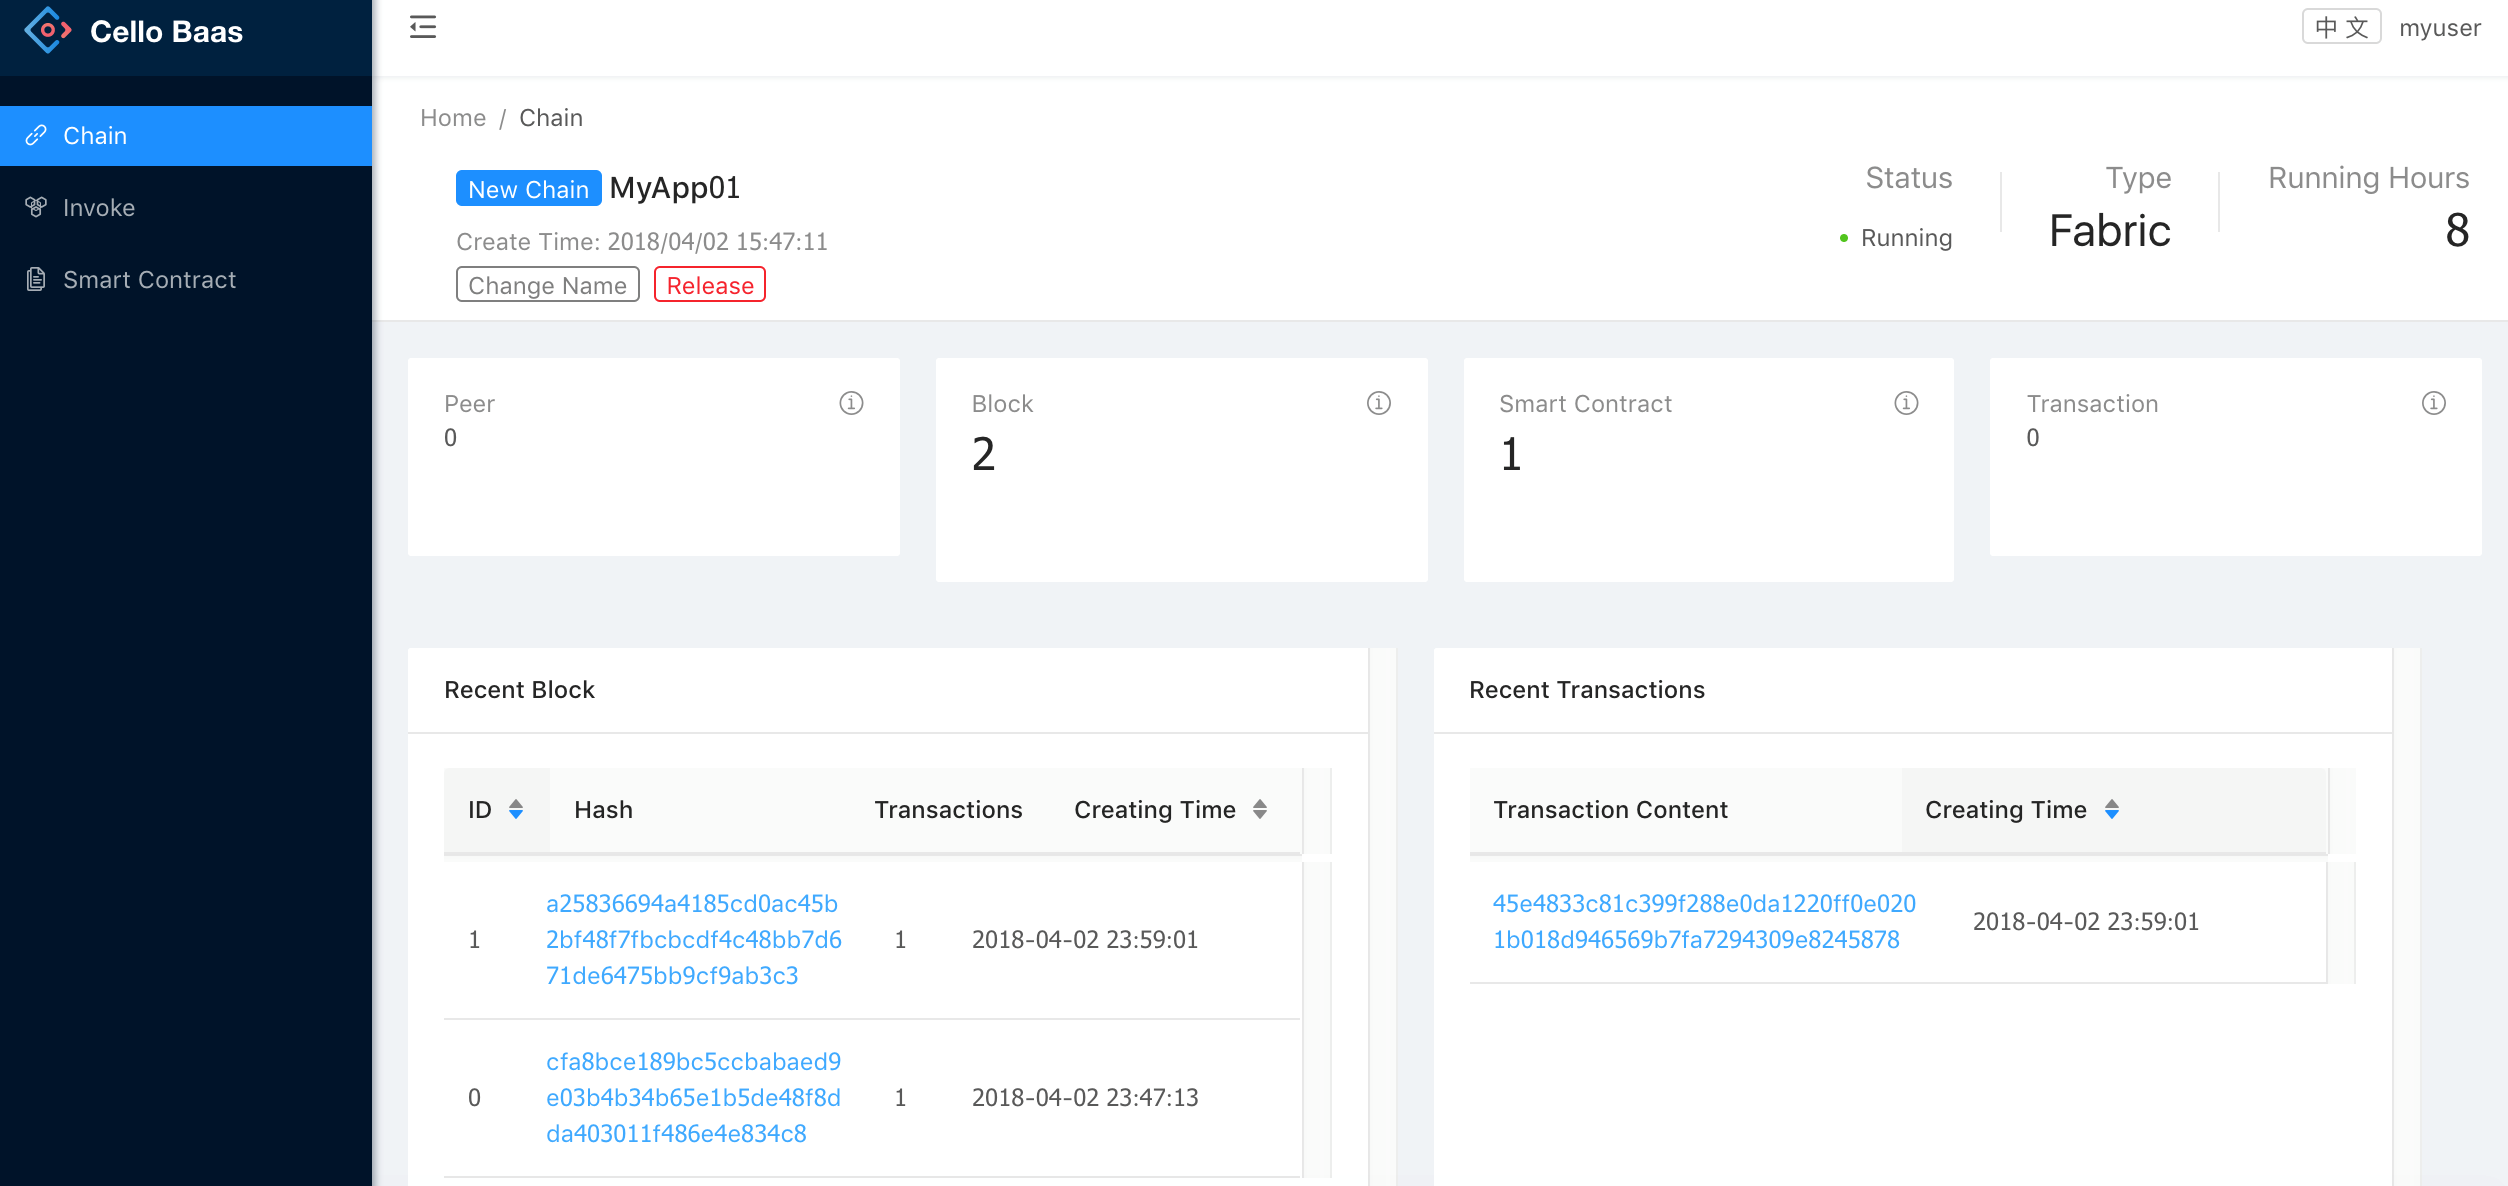Click the Recent Transactions heading

pyautogui.click(x=1587, y=690)
